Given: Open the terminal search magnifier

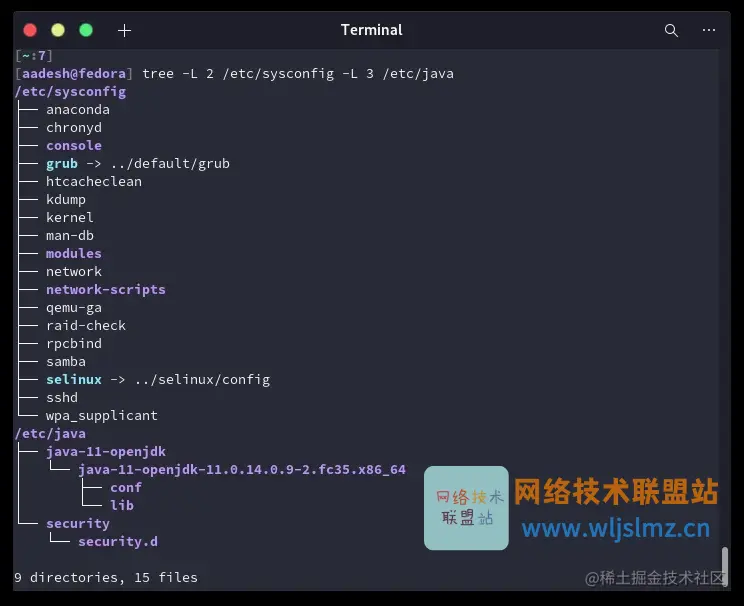Looking at the screenshot, I should 671,30.
